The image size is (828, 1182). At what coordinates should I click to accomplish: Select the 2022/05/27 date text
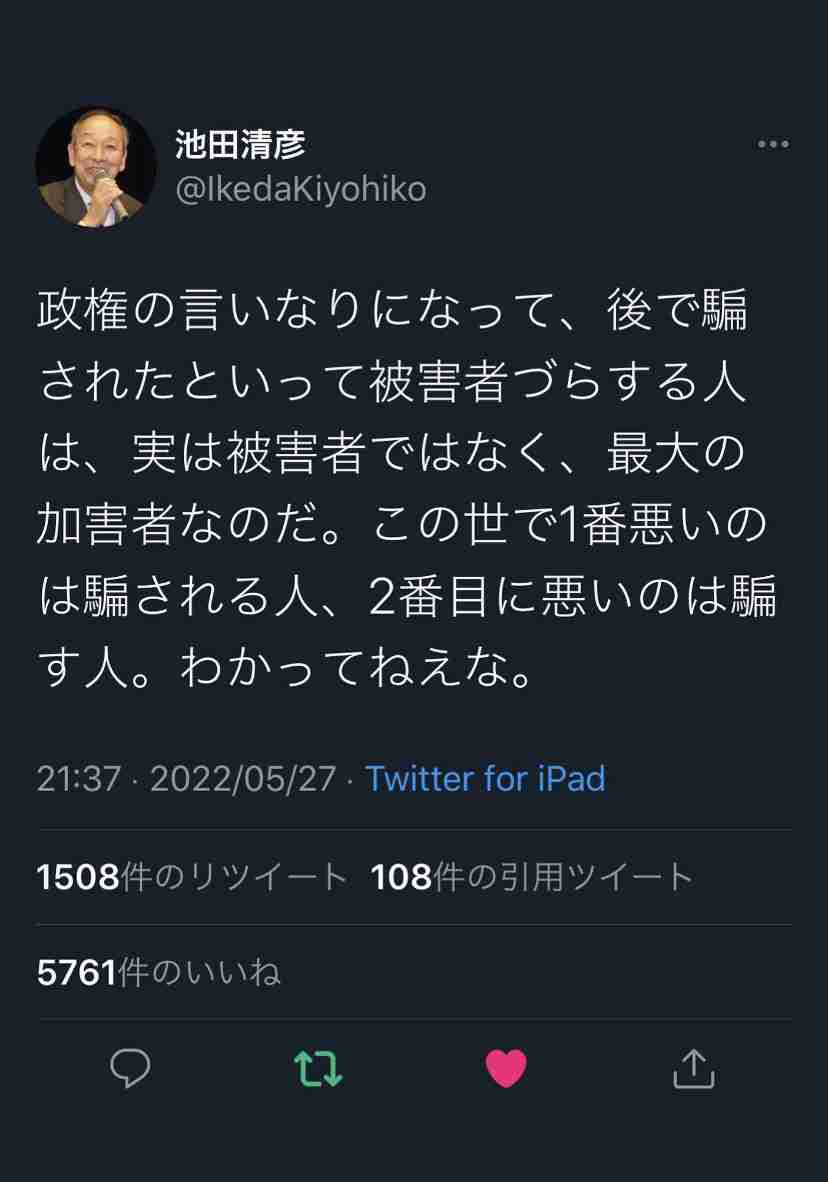click(x=243, y=778)
